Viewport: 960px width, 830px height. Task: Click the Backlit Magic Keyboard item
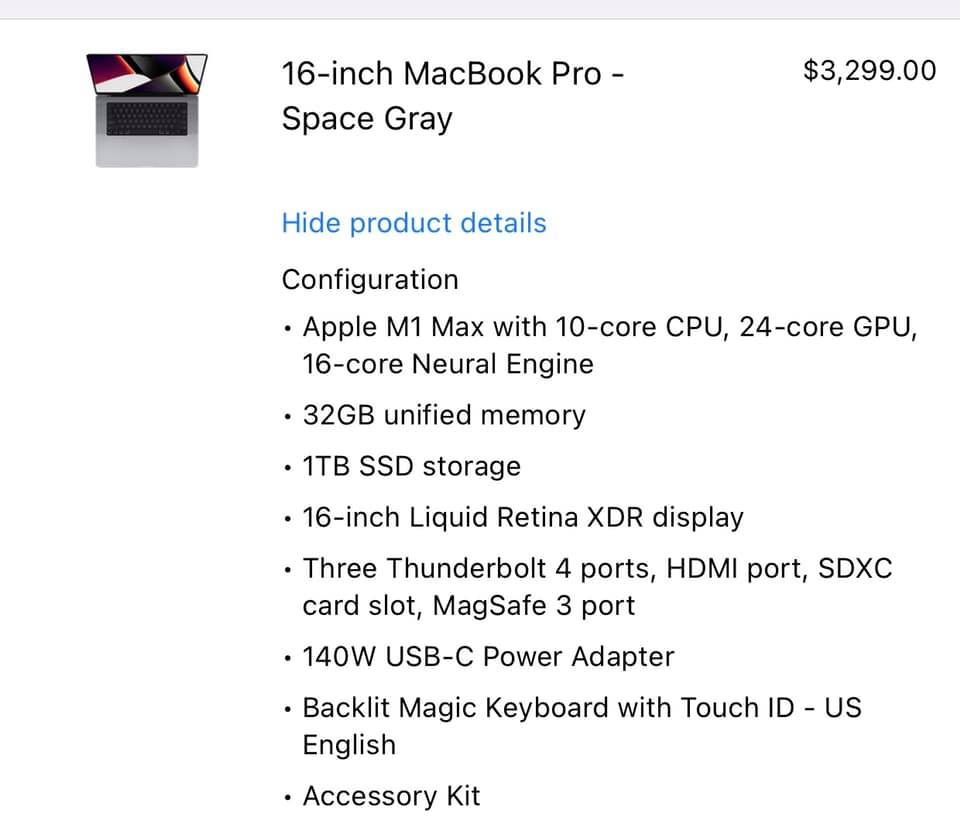tap(582, 727)
